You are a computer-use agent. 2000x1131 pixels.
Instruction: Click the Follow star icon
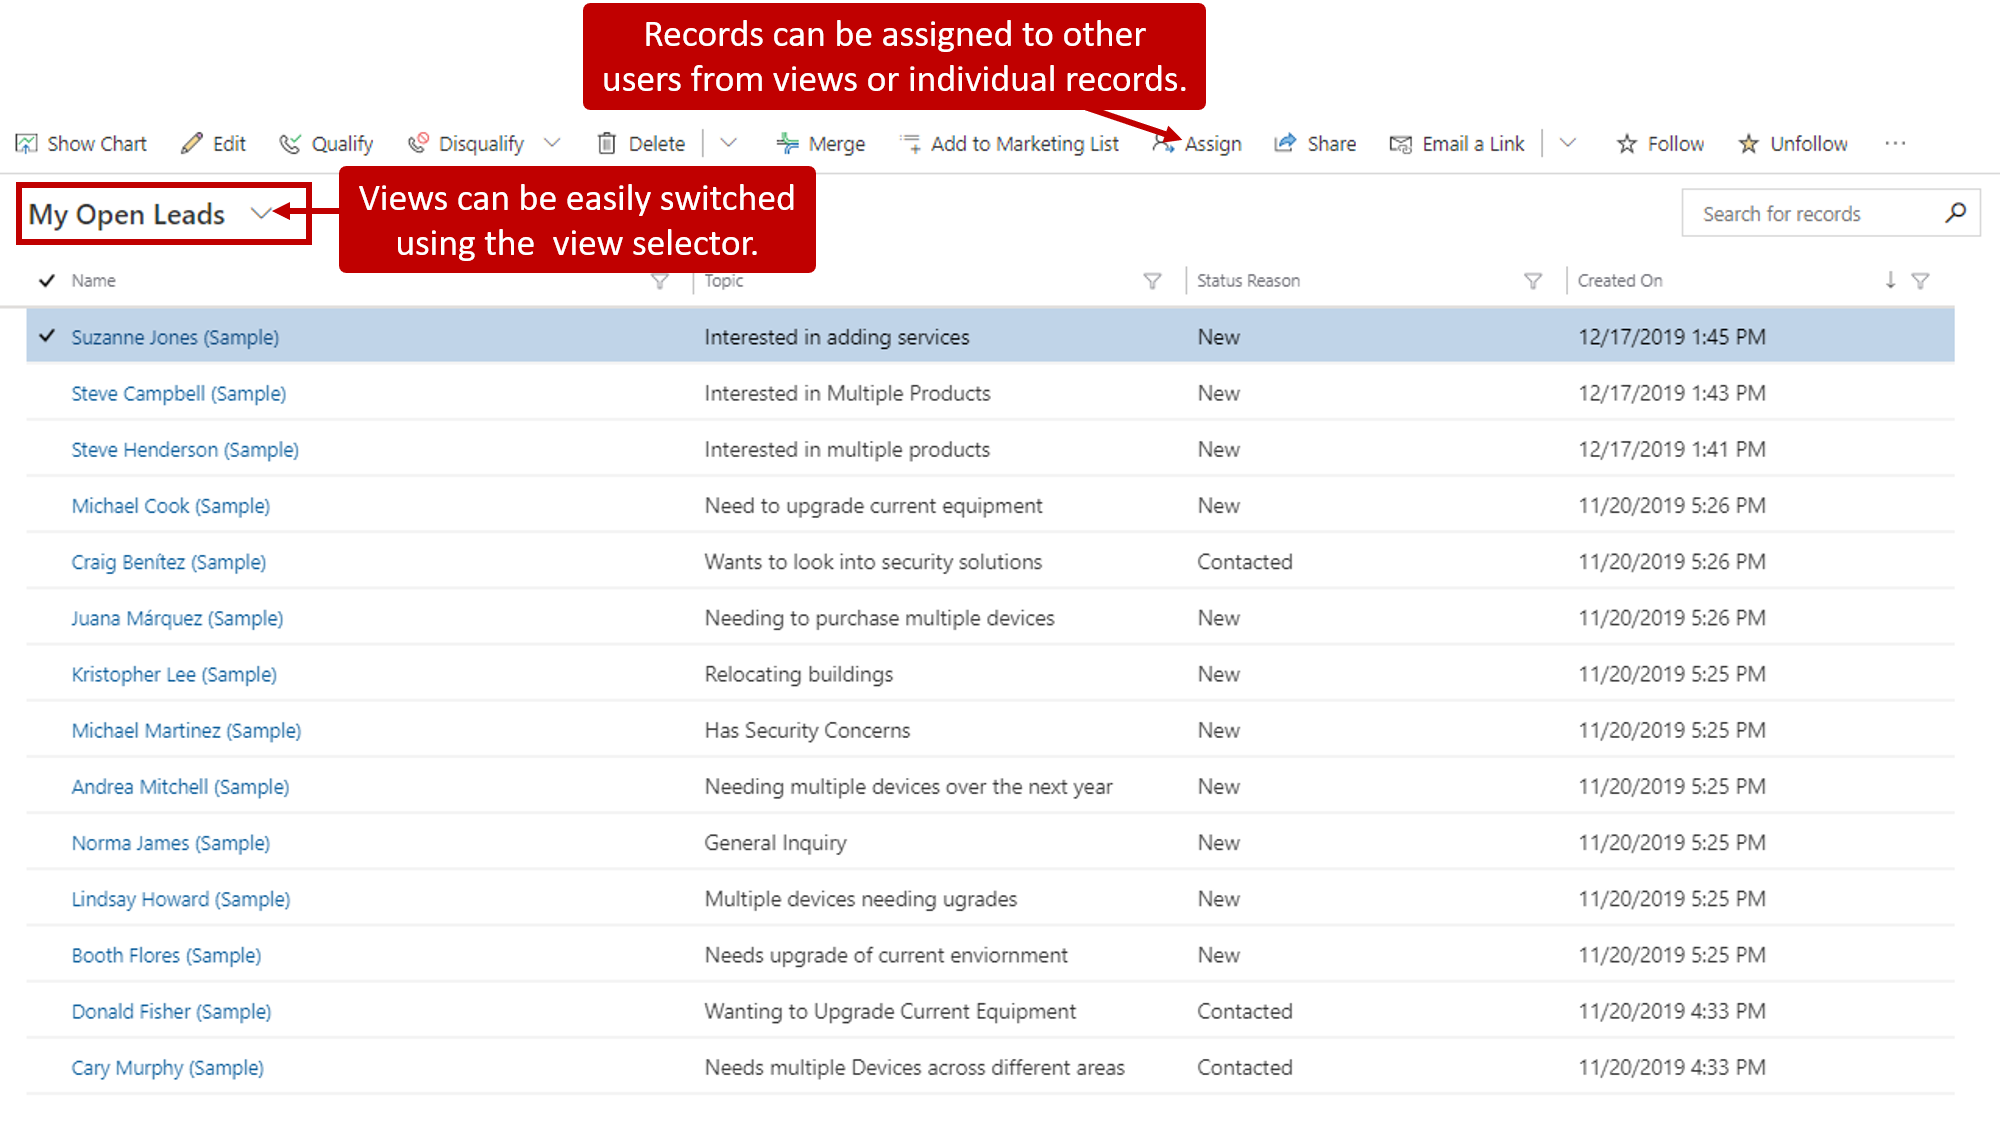(1627, 144)
